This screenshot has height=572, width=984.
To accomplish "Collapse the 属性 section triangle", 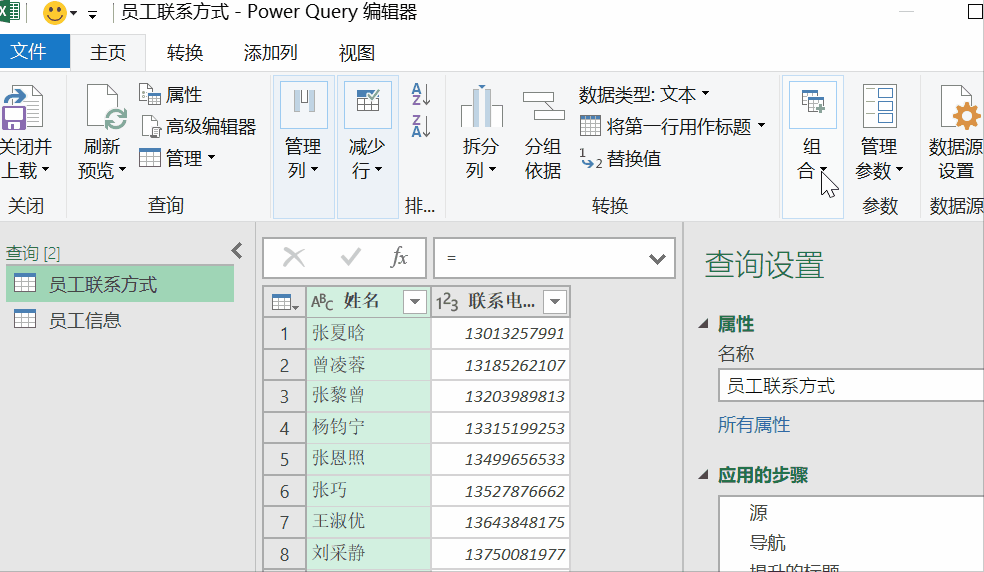I will pyautogui.click(x=703, y=324).
